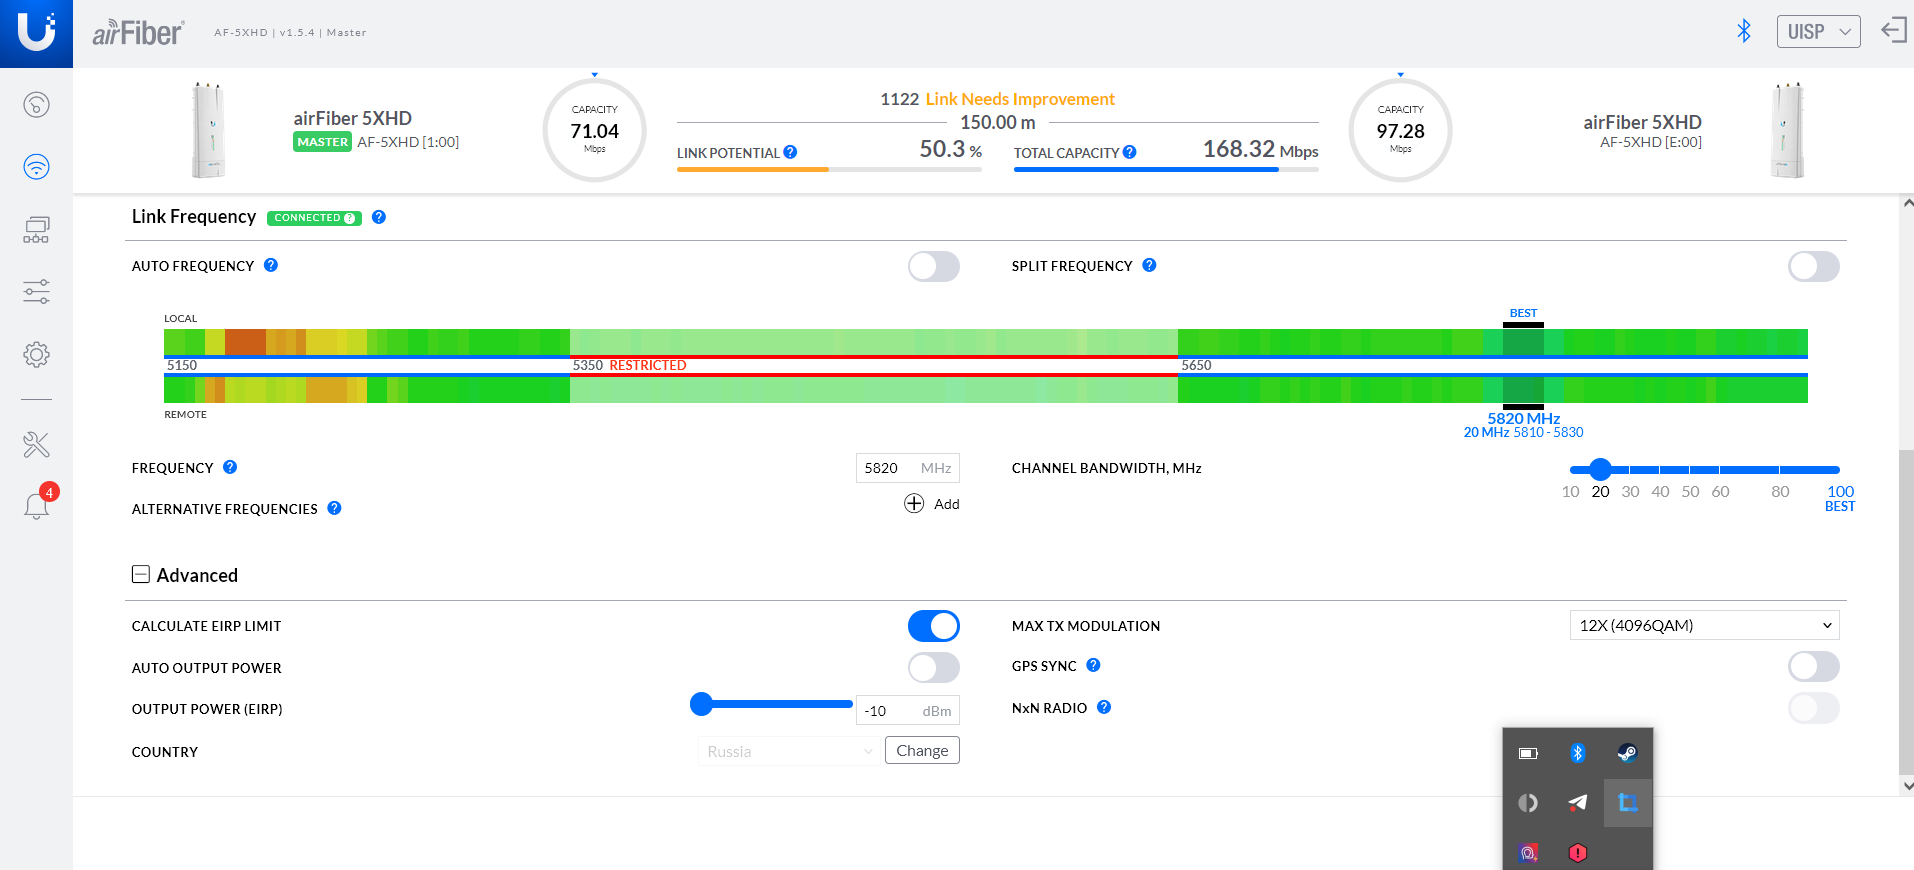Viewport: 1914px width, 870px height.
Task: Click the Bluetooth icon in the header
Action: 1744,31
